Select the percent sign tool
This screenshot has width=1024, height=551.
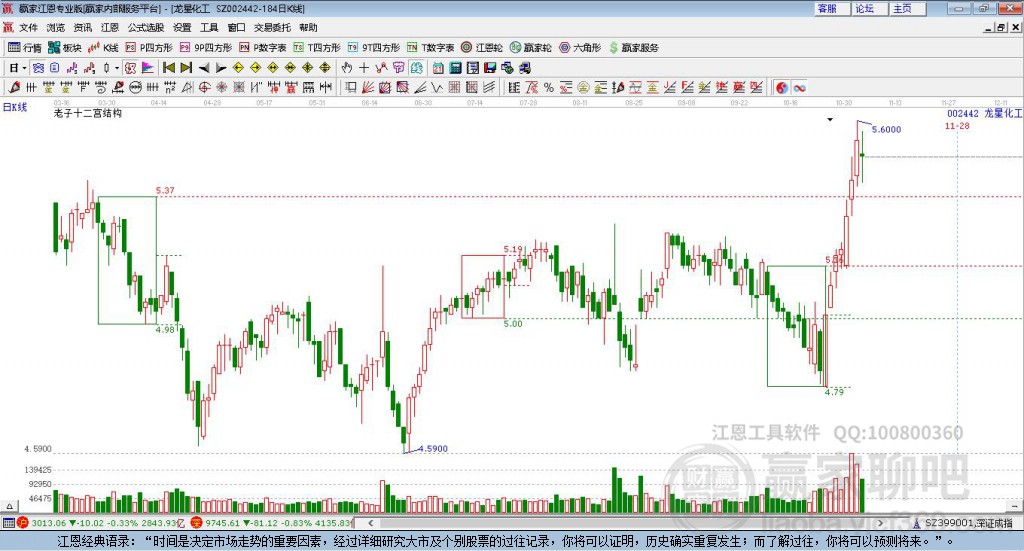click(549, 87)
